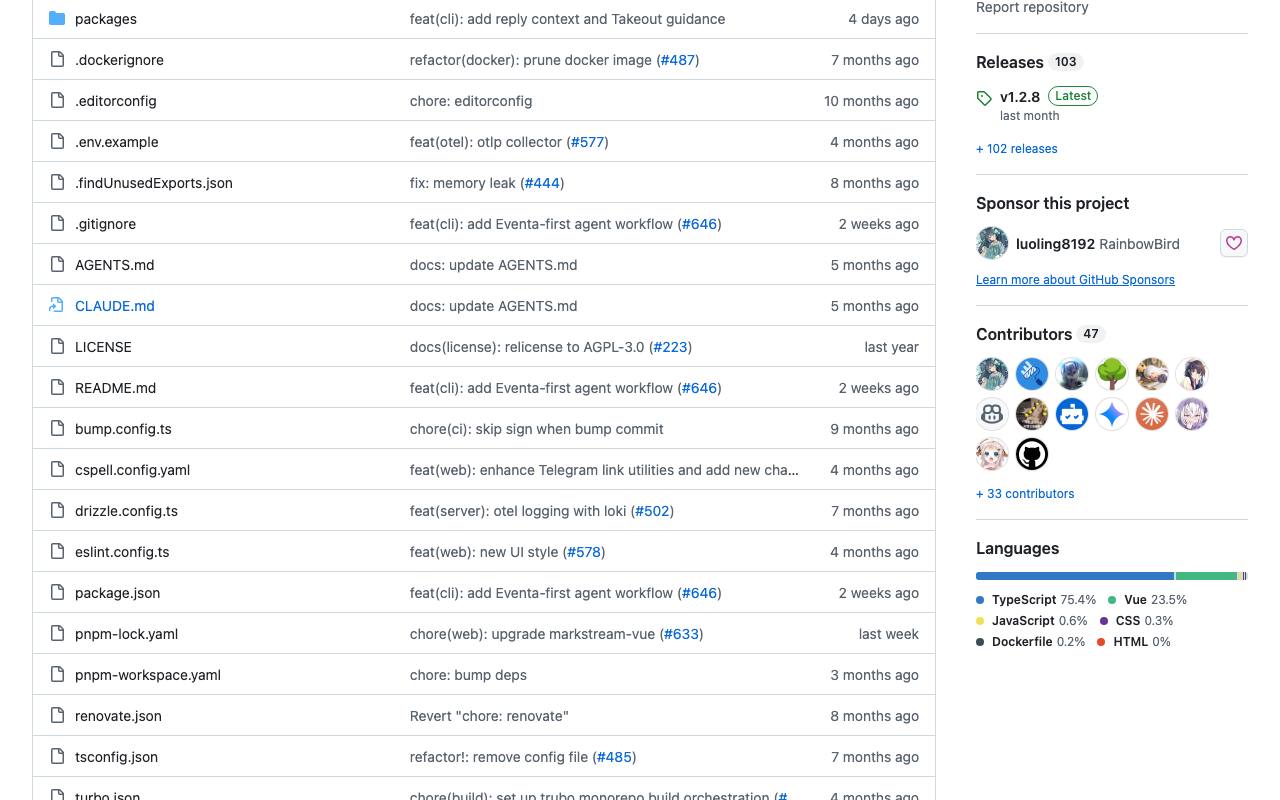1280x800 pixels.
Task: Open the GitHub logo contributor avatar
Action: [1032, 454]
